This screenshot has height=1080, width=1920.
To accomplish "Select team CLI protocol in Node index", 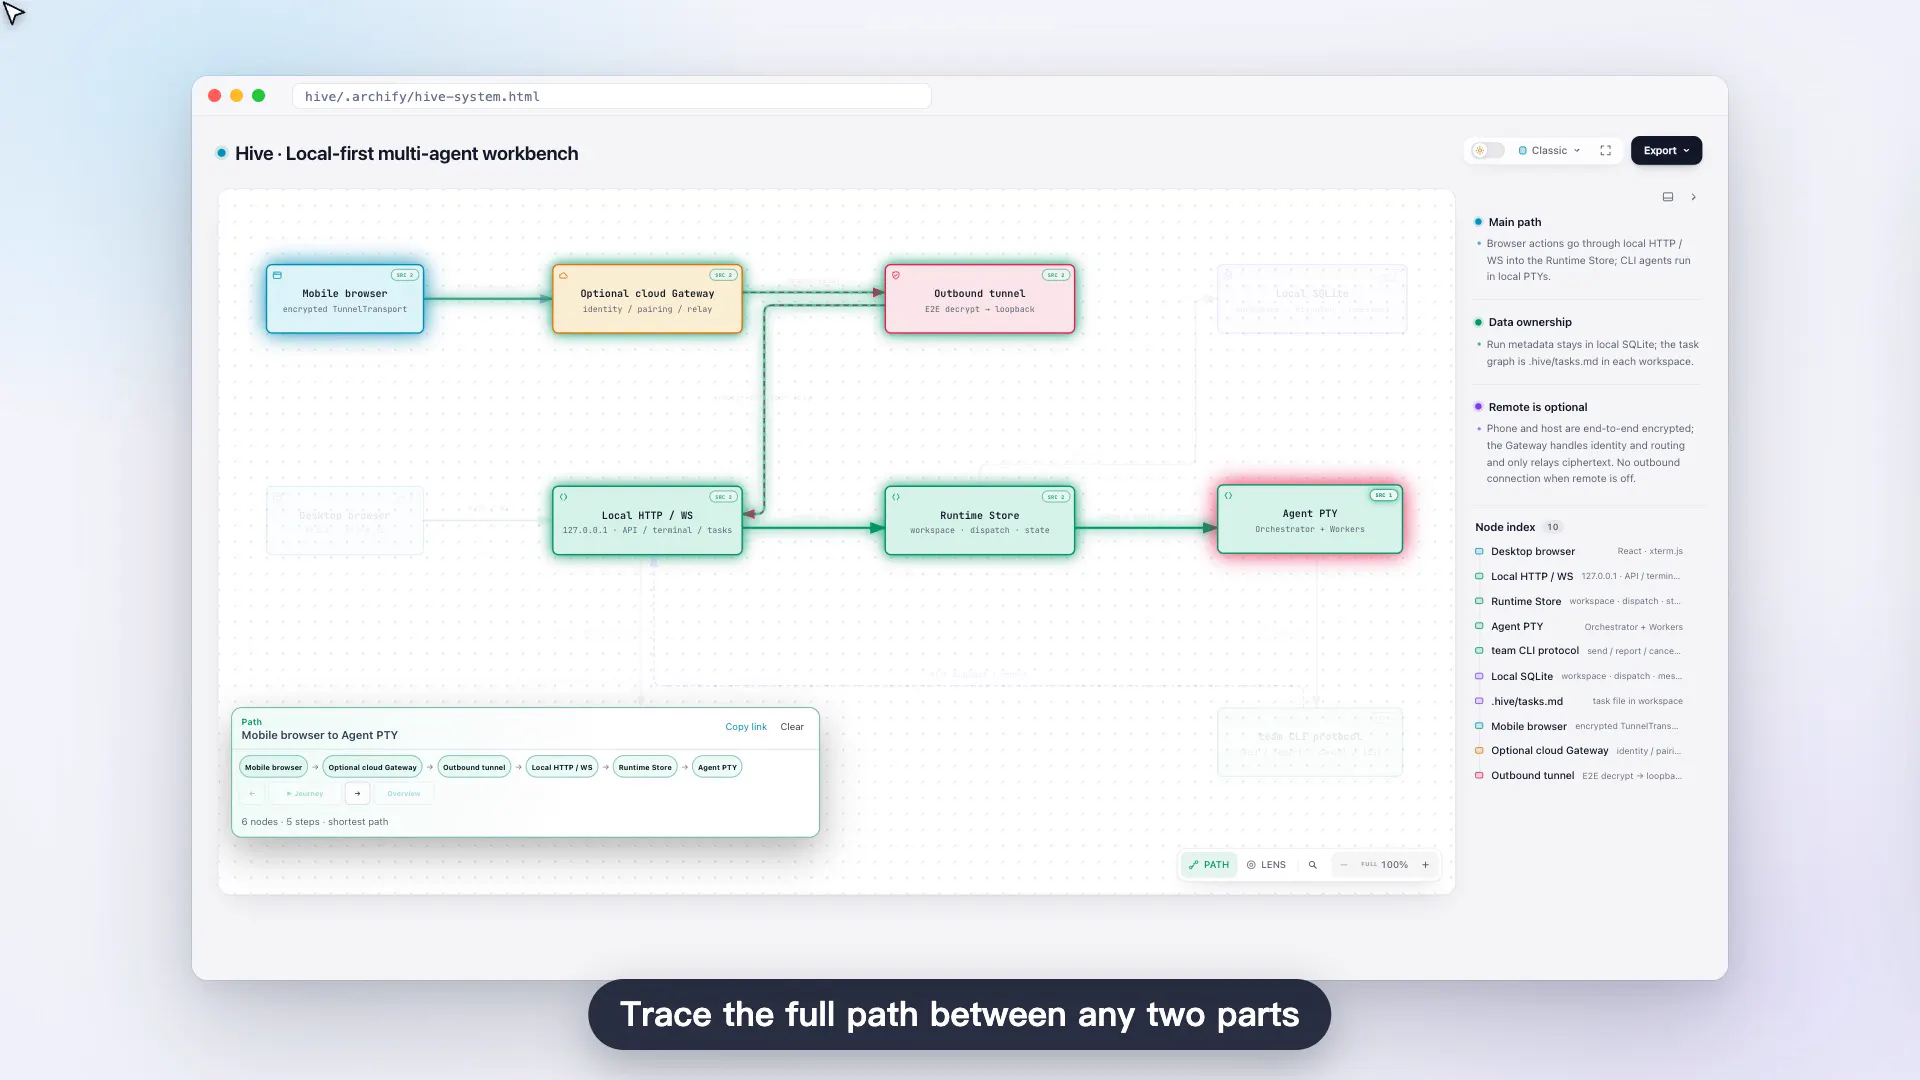I will (1579, 651).
